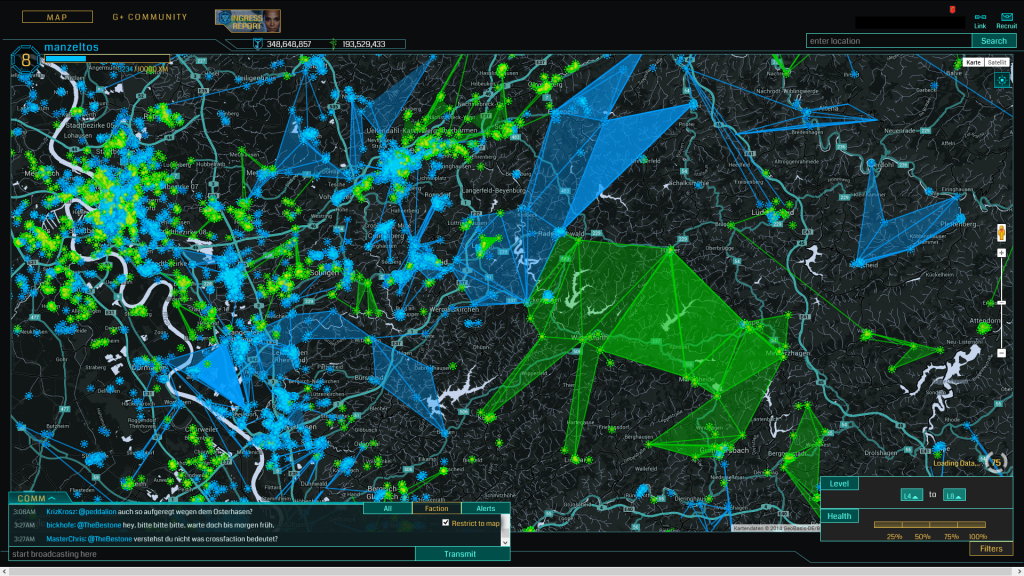Open the L4 minimum level dropdown
Viewport: 1024px width, 576px height.
pyautogui.click(x=911, y=494)
